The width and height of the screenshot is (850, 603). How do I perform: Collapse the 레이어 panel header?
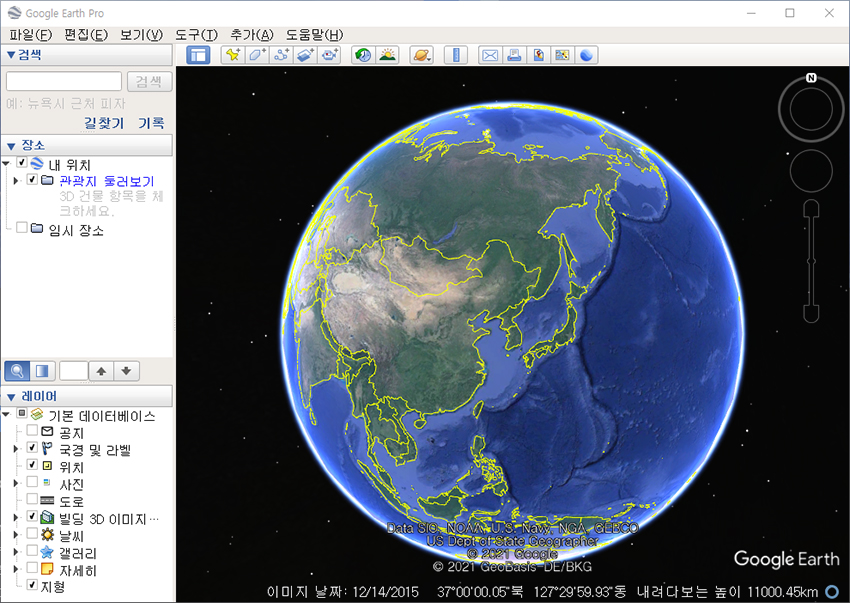point(87,396)
